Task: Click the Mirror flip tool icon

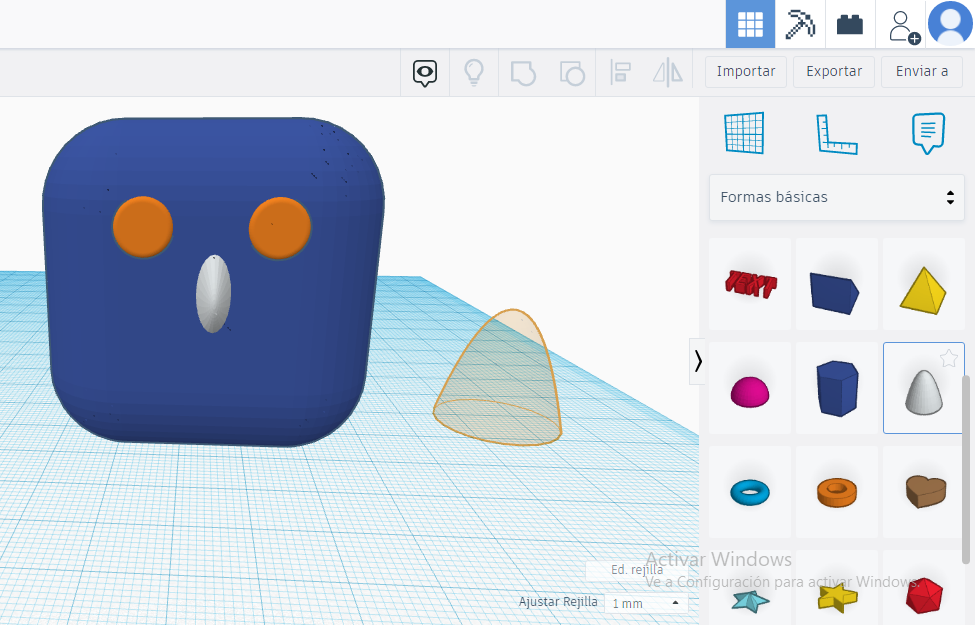Action: pos(668,72)
